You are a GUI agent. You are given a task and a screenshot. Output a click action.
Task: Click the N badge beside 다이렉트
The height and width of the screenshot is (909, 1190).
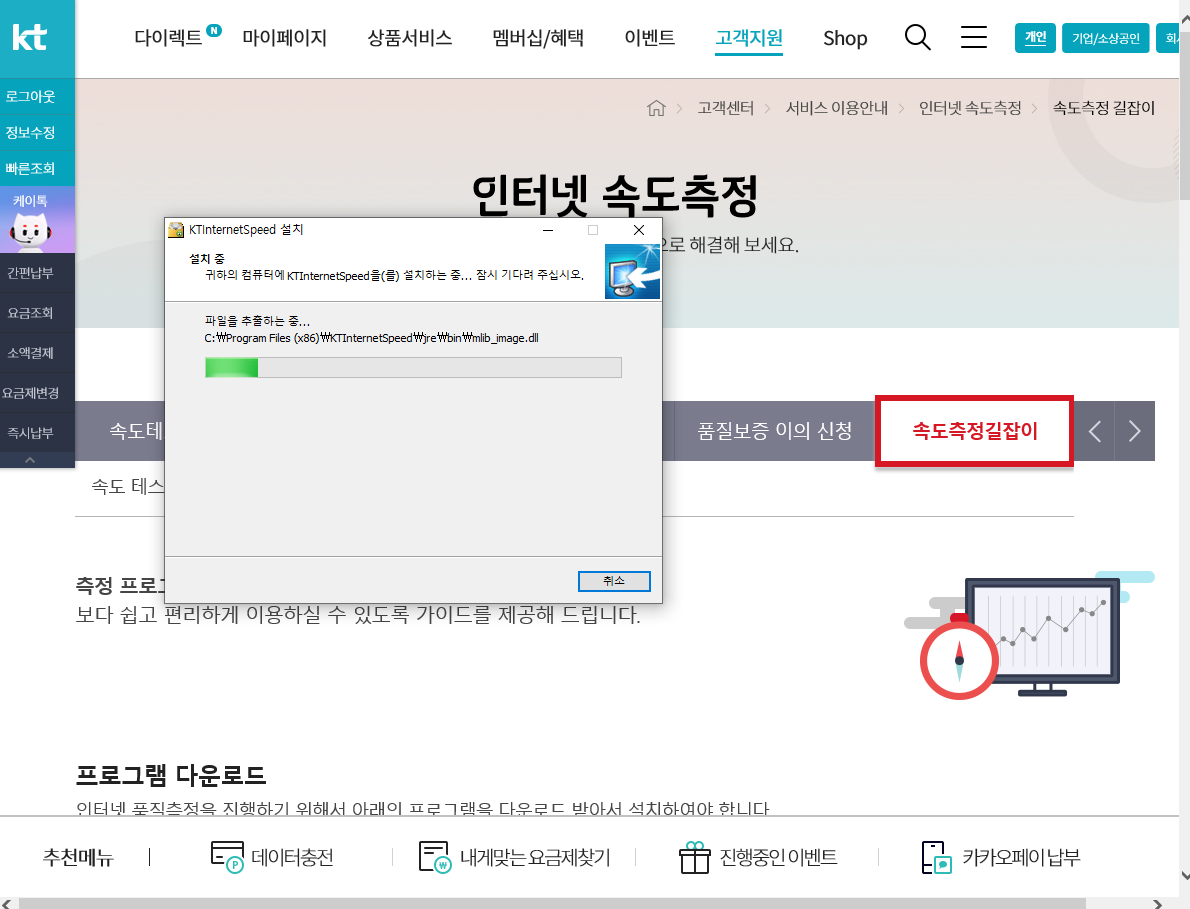pyautogui.click(x=214, y=30)
